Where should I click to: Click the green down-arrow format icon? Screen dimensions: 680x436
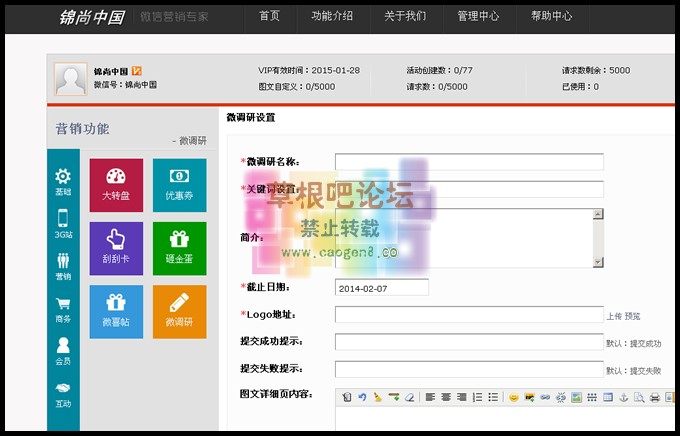point(394,397)
